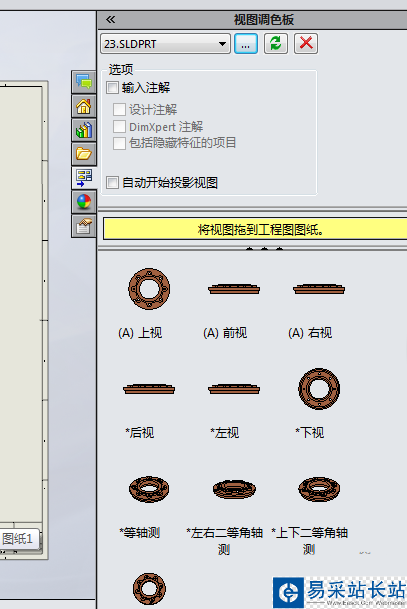Screen dimensions: 407x609
Task: Switch to the 图纸1 sheet tab
Action: point(18,539)
